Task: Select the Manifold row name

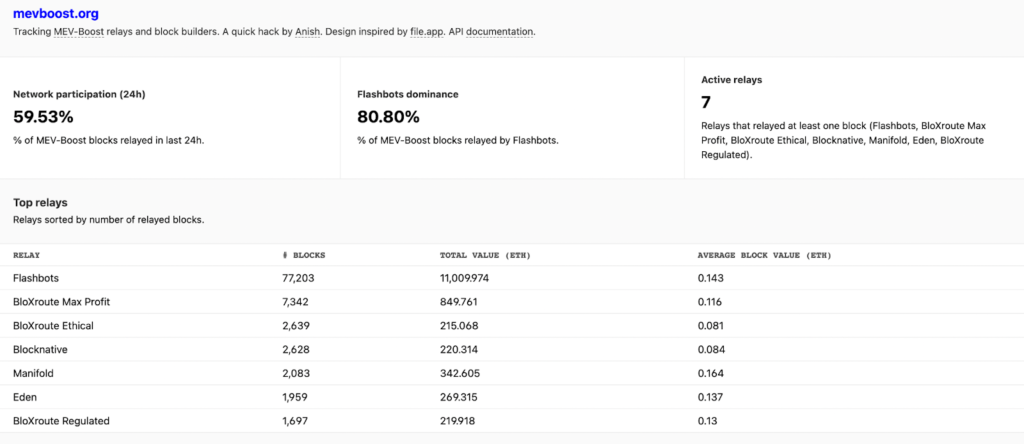Action: (x=33, y=373)
